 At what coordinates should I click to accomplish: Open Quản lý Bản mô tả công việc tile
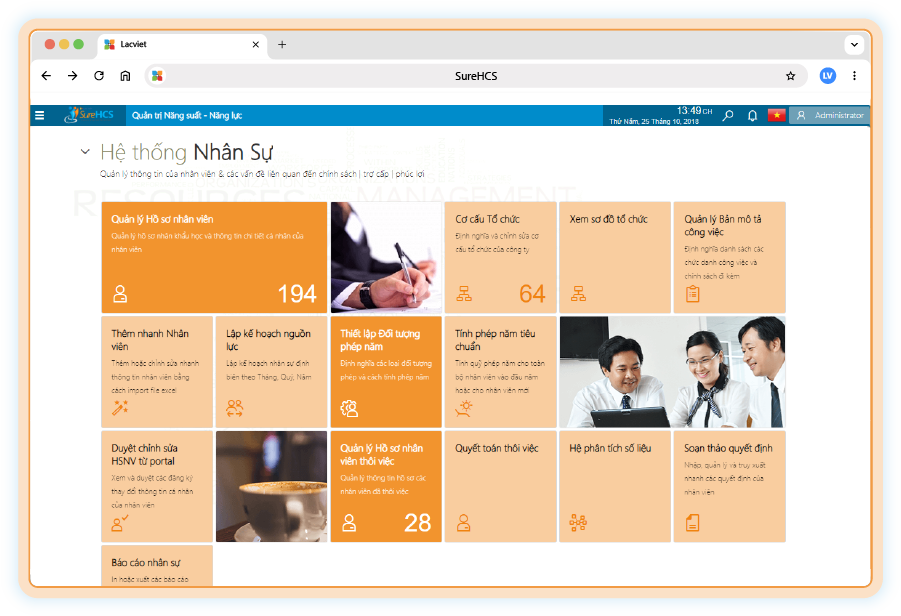point(730,257)
